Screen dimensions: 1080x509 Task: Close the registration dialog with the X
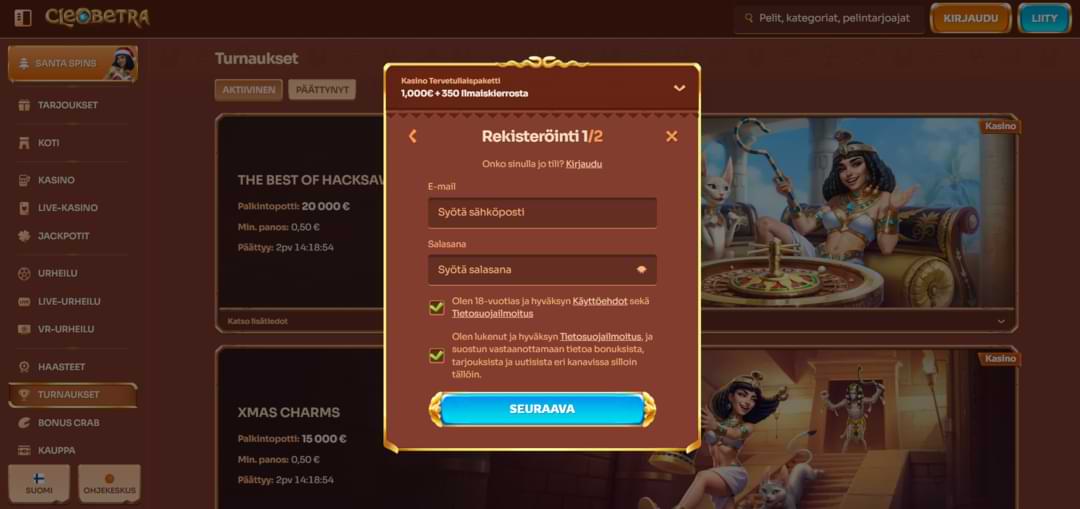point(672,136)
